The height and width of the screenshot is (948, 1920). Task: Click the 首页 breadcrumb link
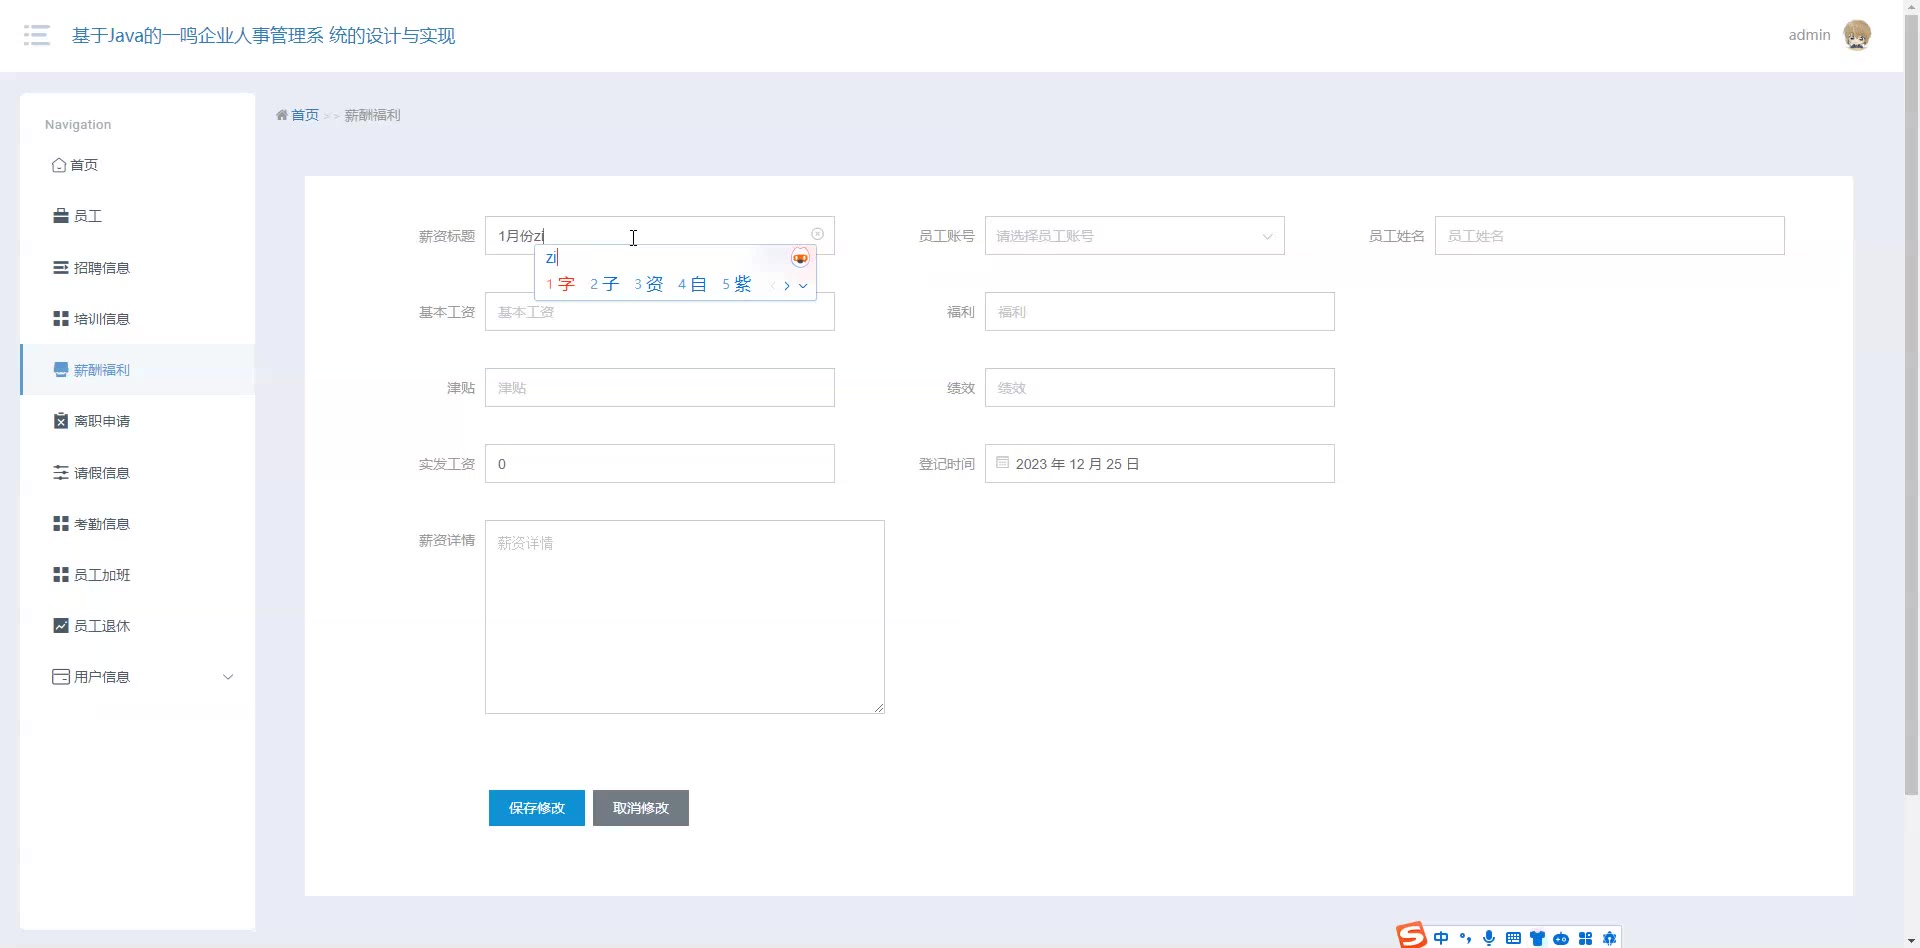click(305, 115)
